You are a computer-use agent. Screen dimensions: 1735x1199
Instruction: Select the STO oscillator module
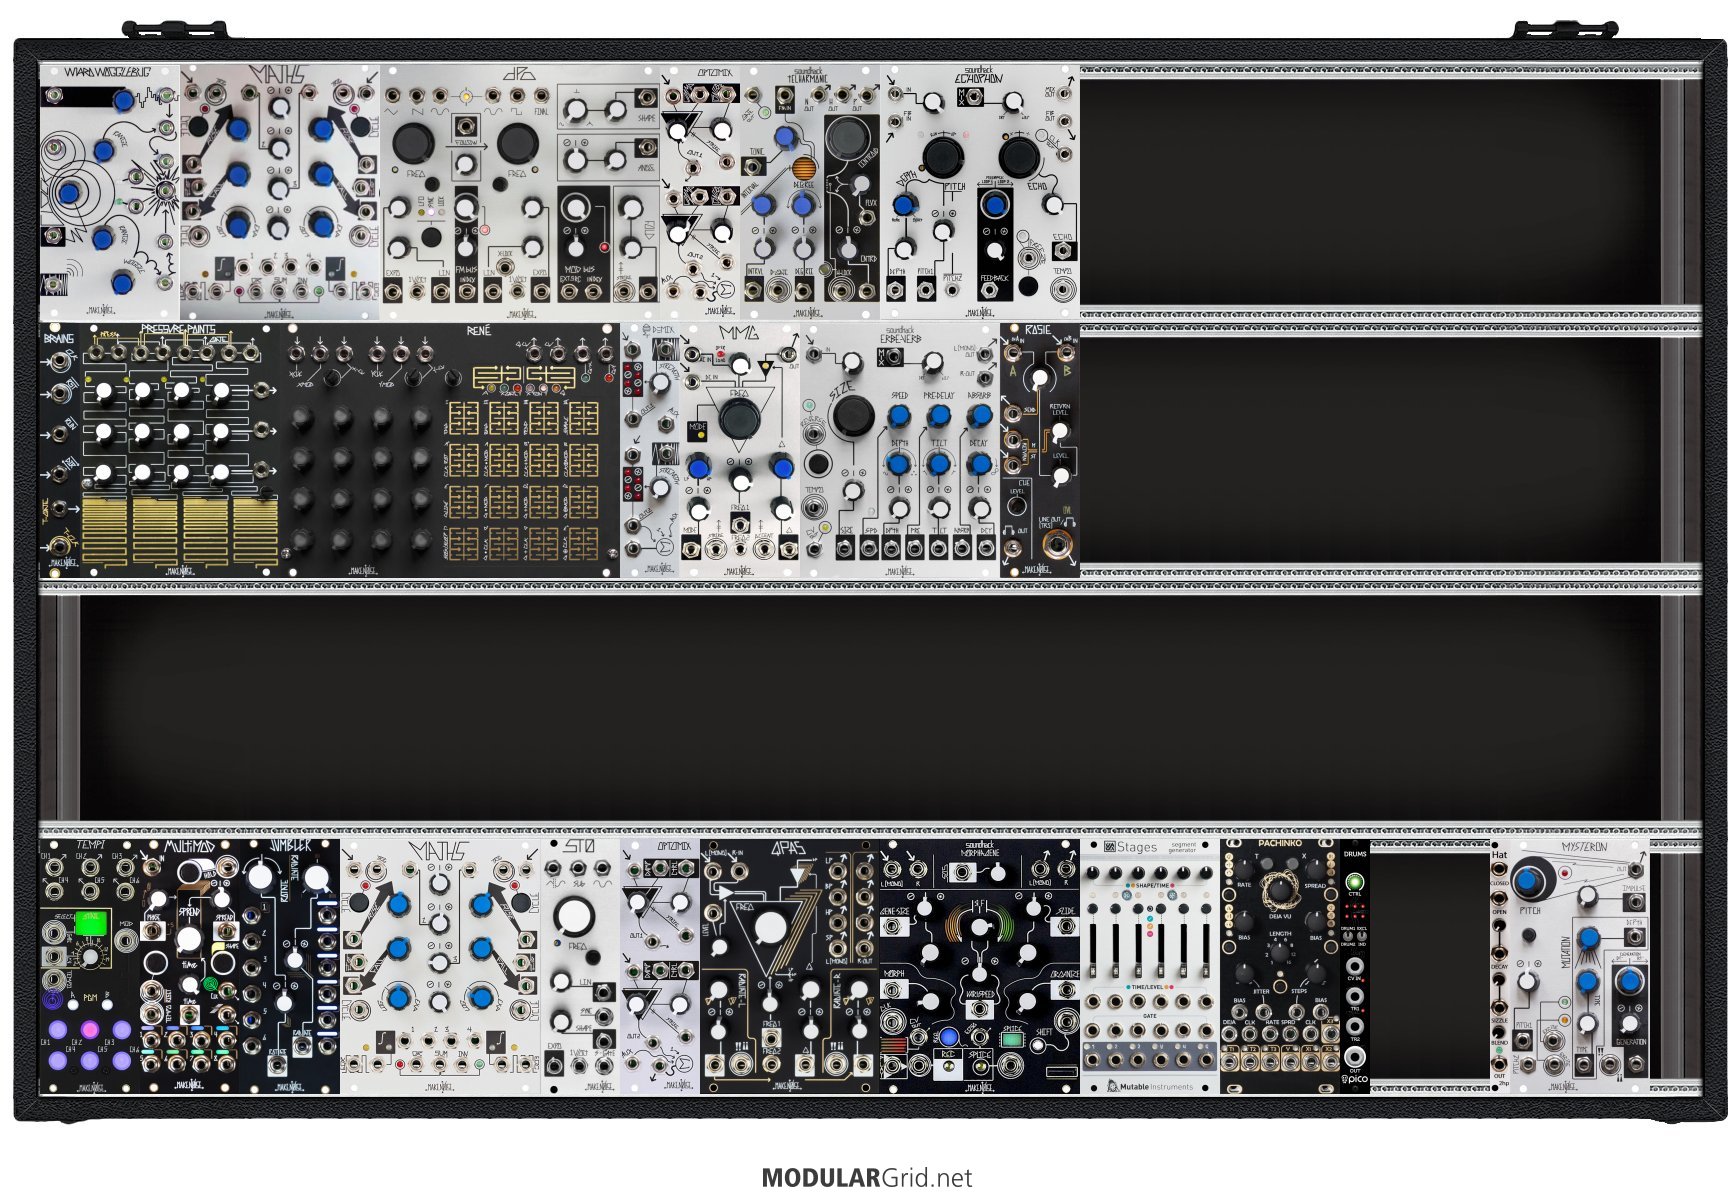580,966
